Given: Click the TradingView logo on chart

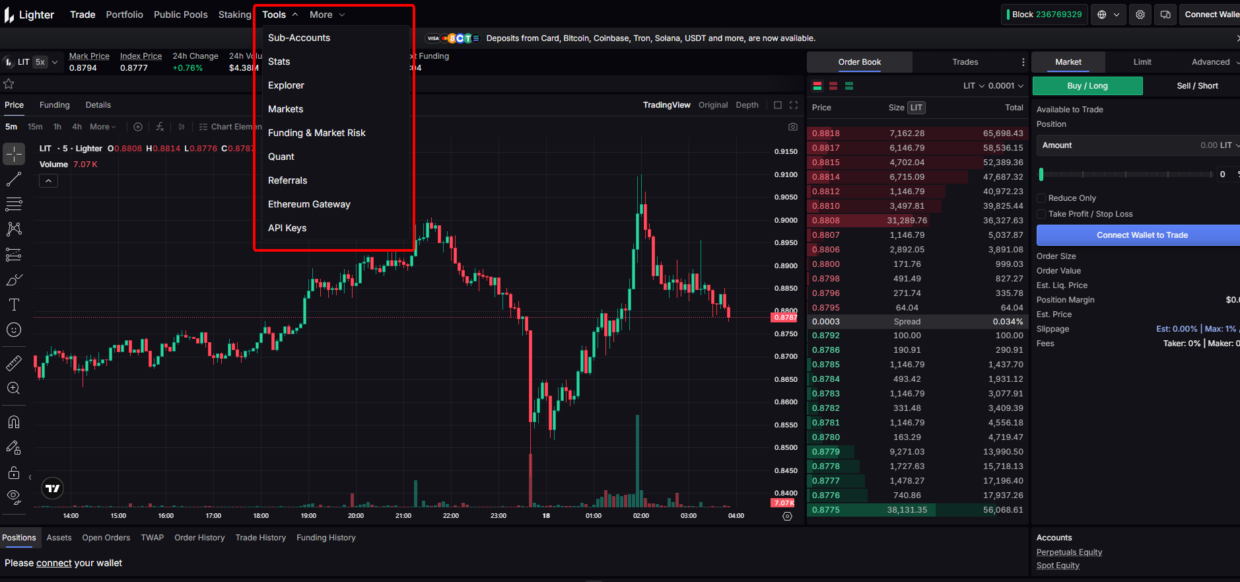Looking at the screenshot, I should pos(53,489).
